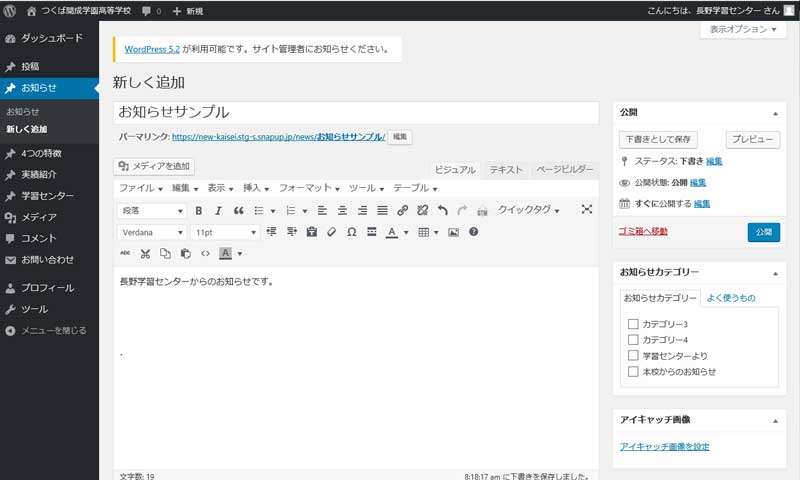Open the 挿入 editor menu

coord(256,188)
